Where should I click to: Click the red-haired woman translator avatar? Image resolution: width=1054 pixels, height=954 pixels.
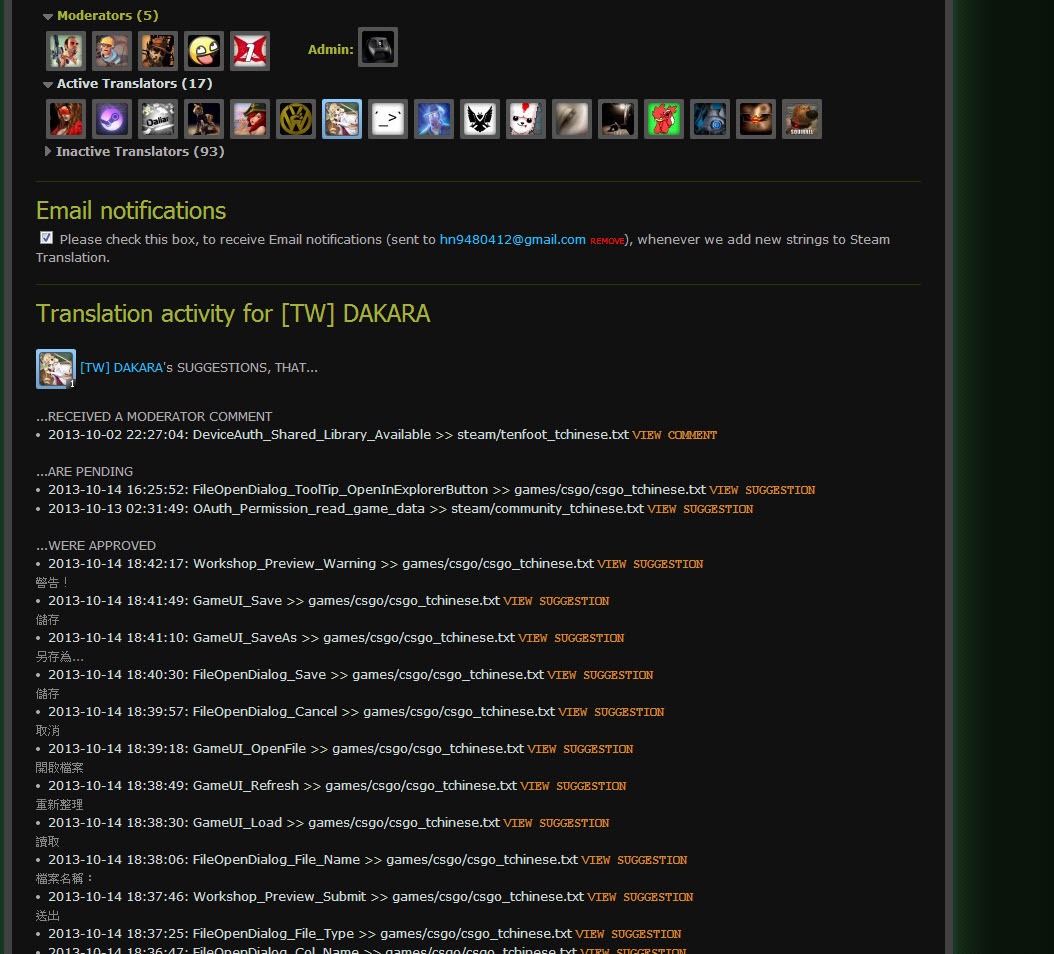pos(66,119)
